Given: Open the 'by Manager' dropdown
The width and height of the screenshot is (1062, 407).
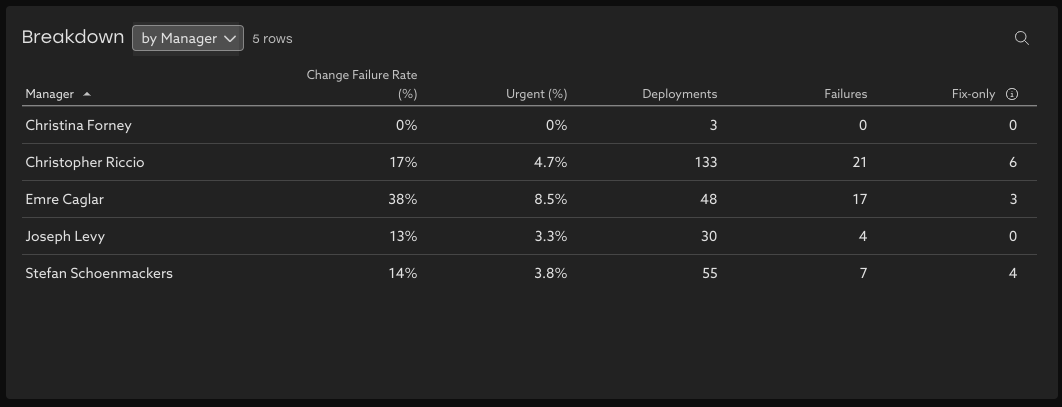Looking at the screenshot, I should [x=188, y=38].
